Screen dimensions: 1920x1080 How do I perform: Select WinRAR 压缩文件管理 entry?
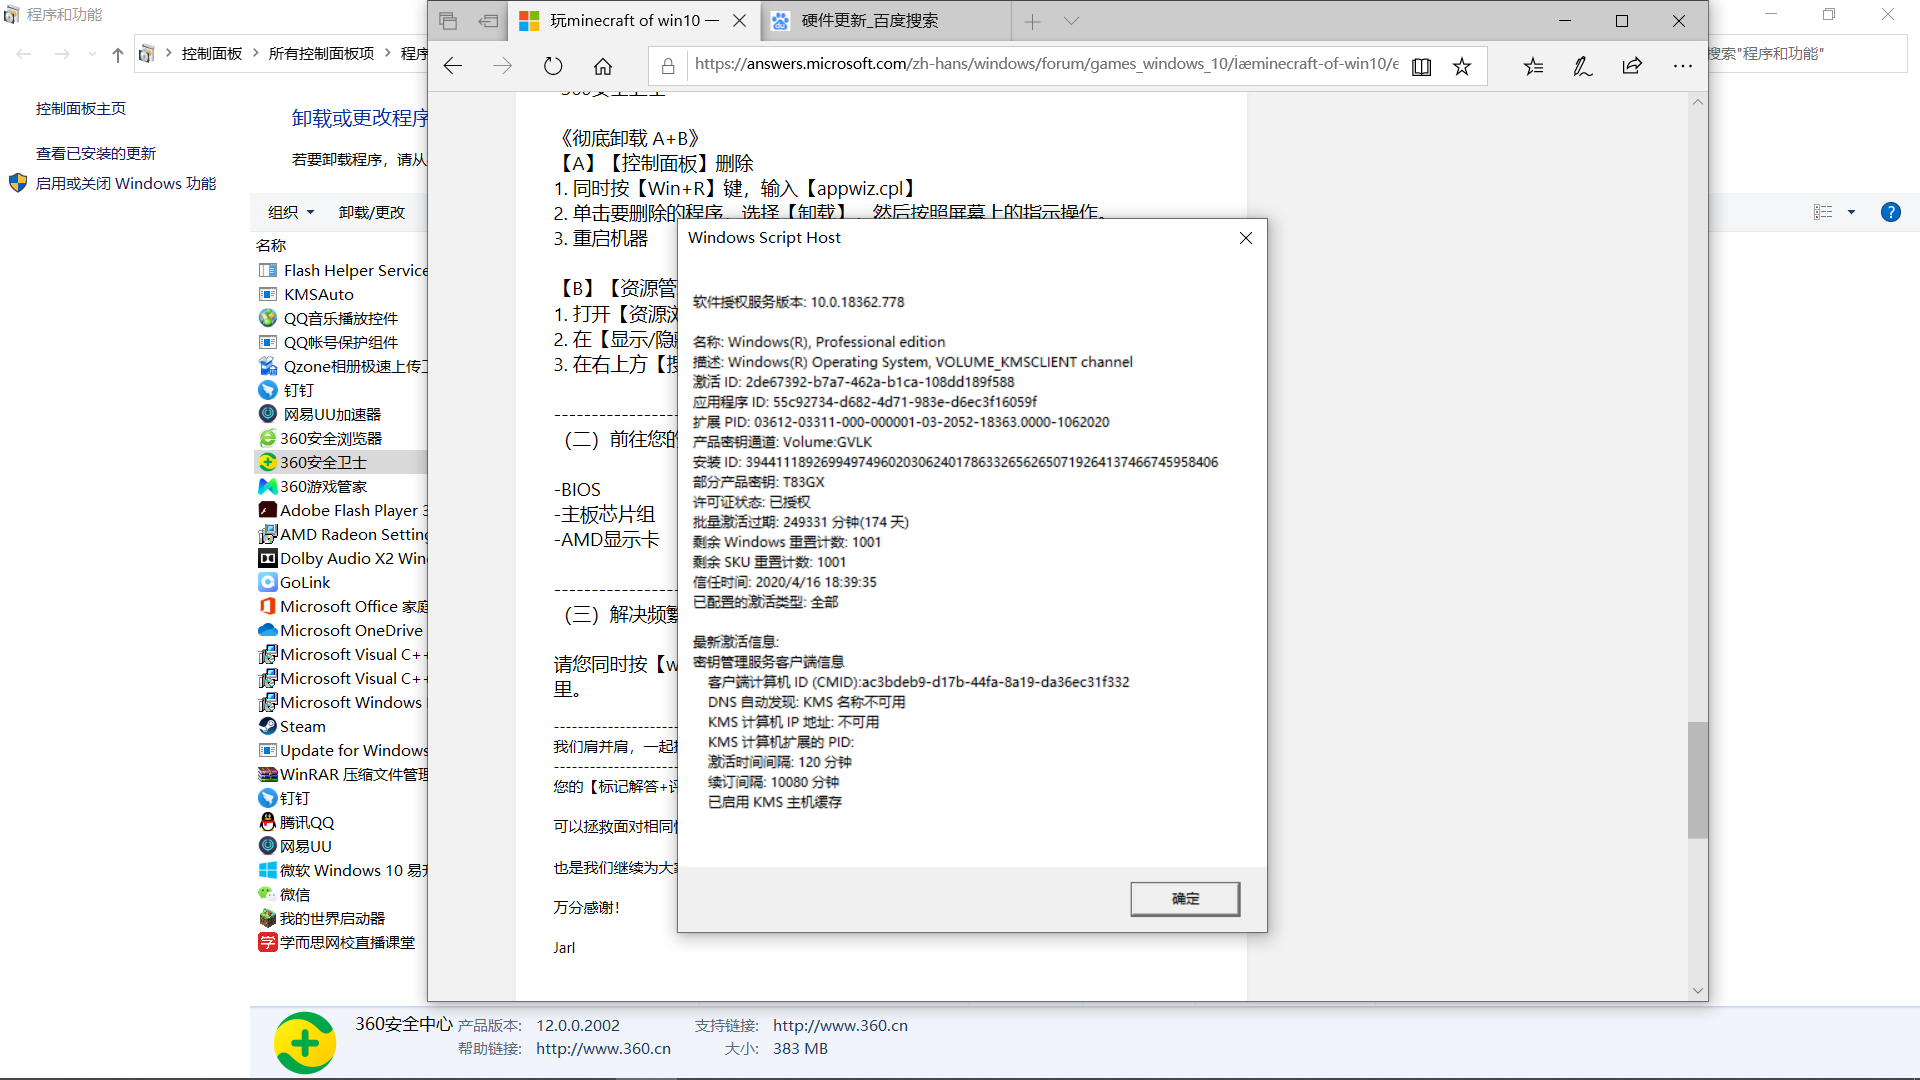pyautogui.click(x=342, y=774)
